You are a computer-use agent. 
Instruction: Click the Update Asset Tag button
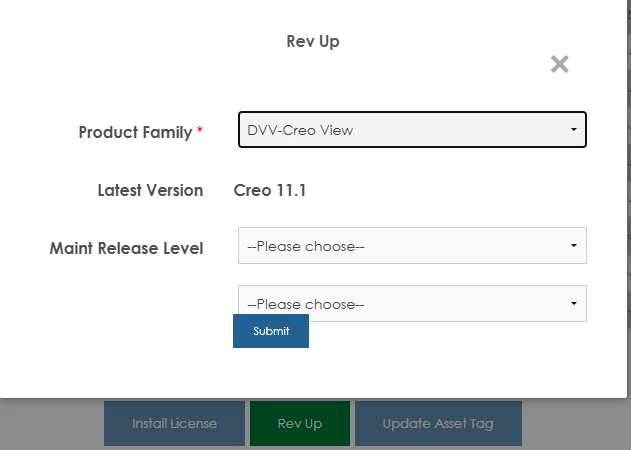[x=438, y=423]
